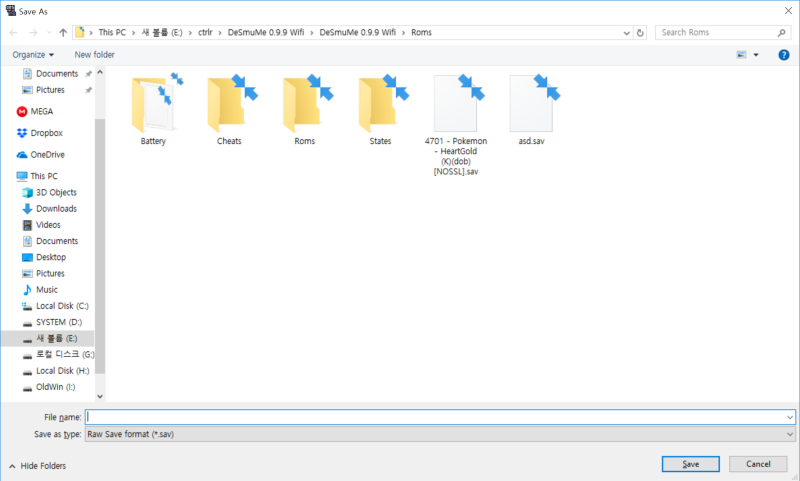Image resolution: width=800 pixels, height=481 pixels.
Task: Open the Cheats folder
Action: (x=229, y=109)
